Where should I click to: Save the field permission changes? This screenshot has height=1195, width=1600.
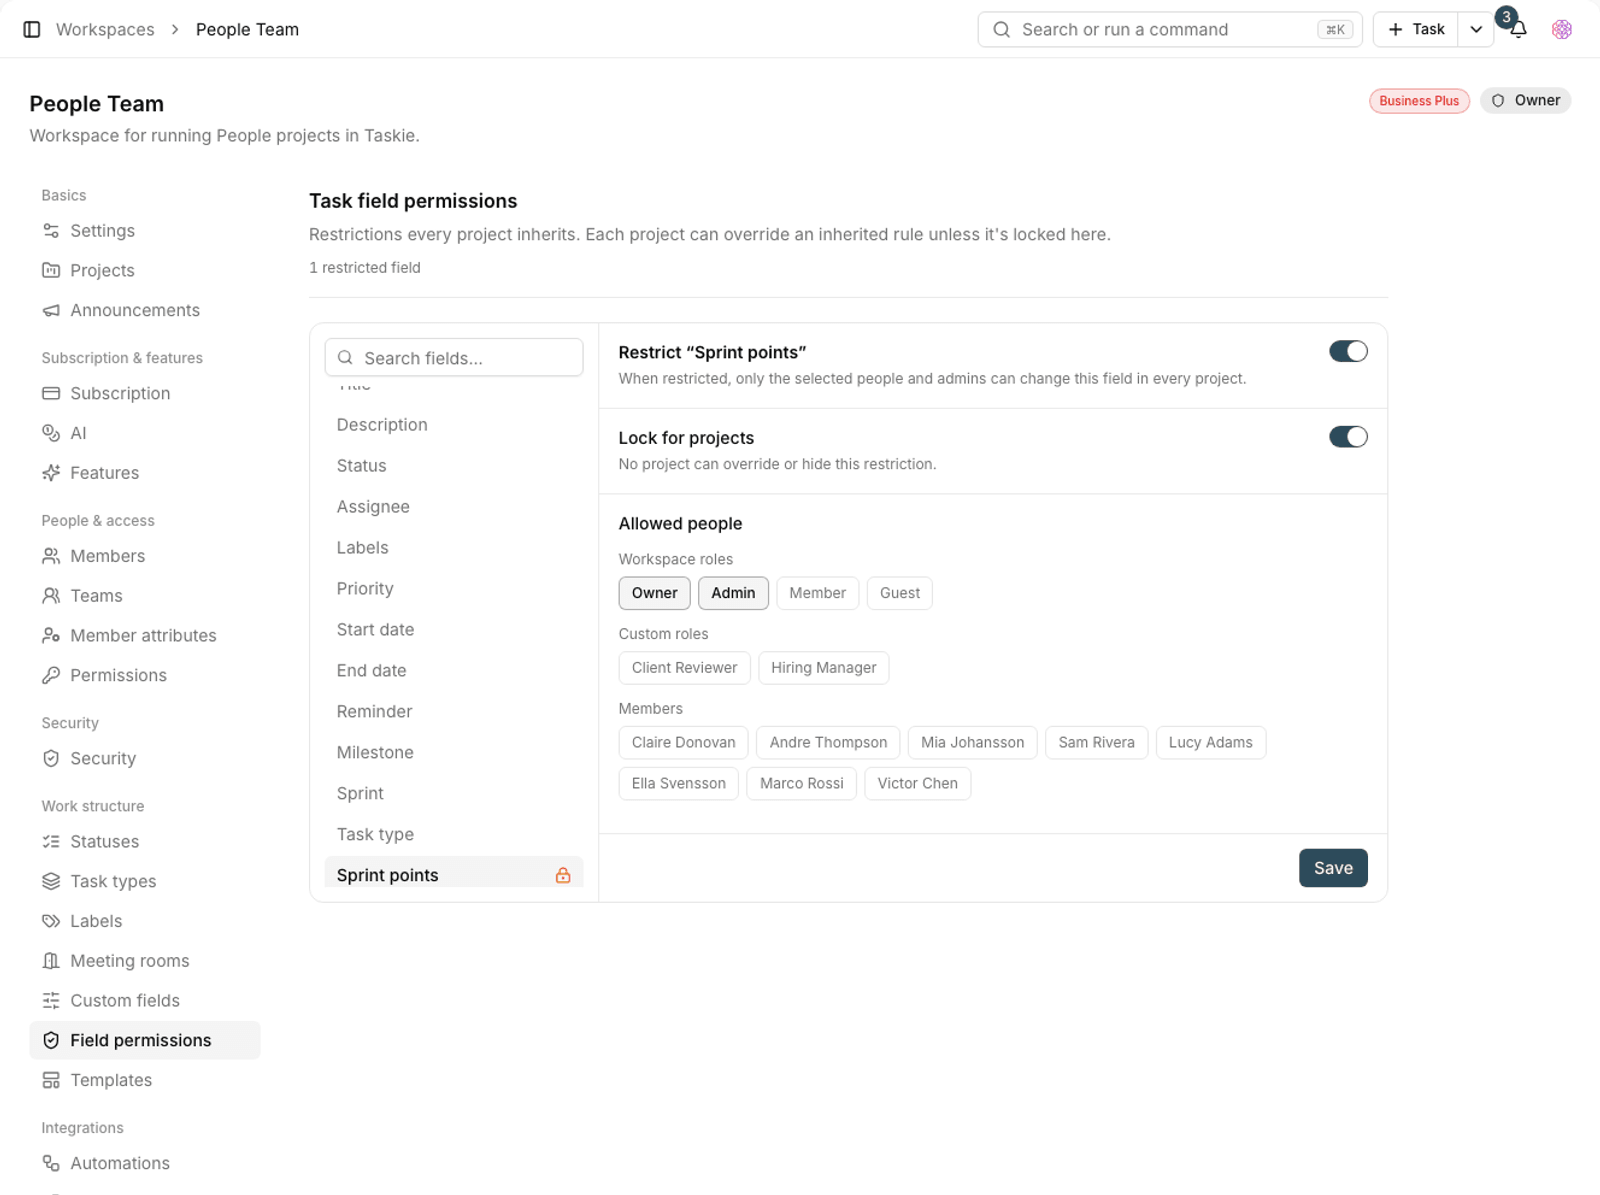point(1333,868)
